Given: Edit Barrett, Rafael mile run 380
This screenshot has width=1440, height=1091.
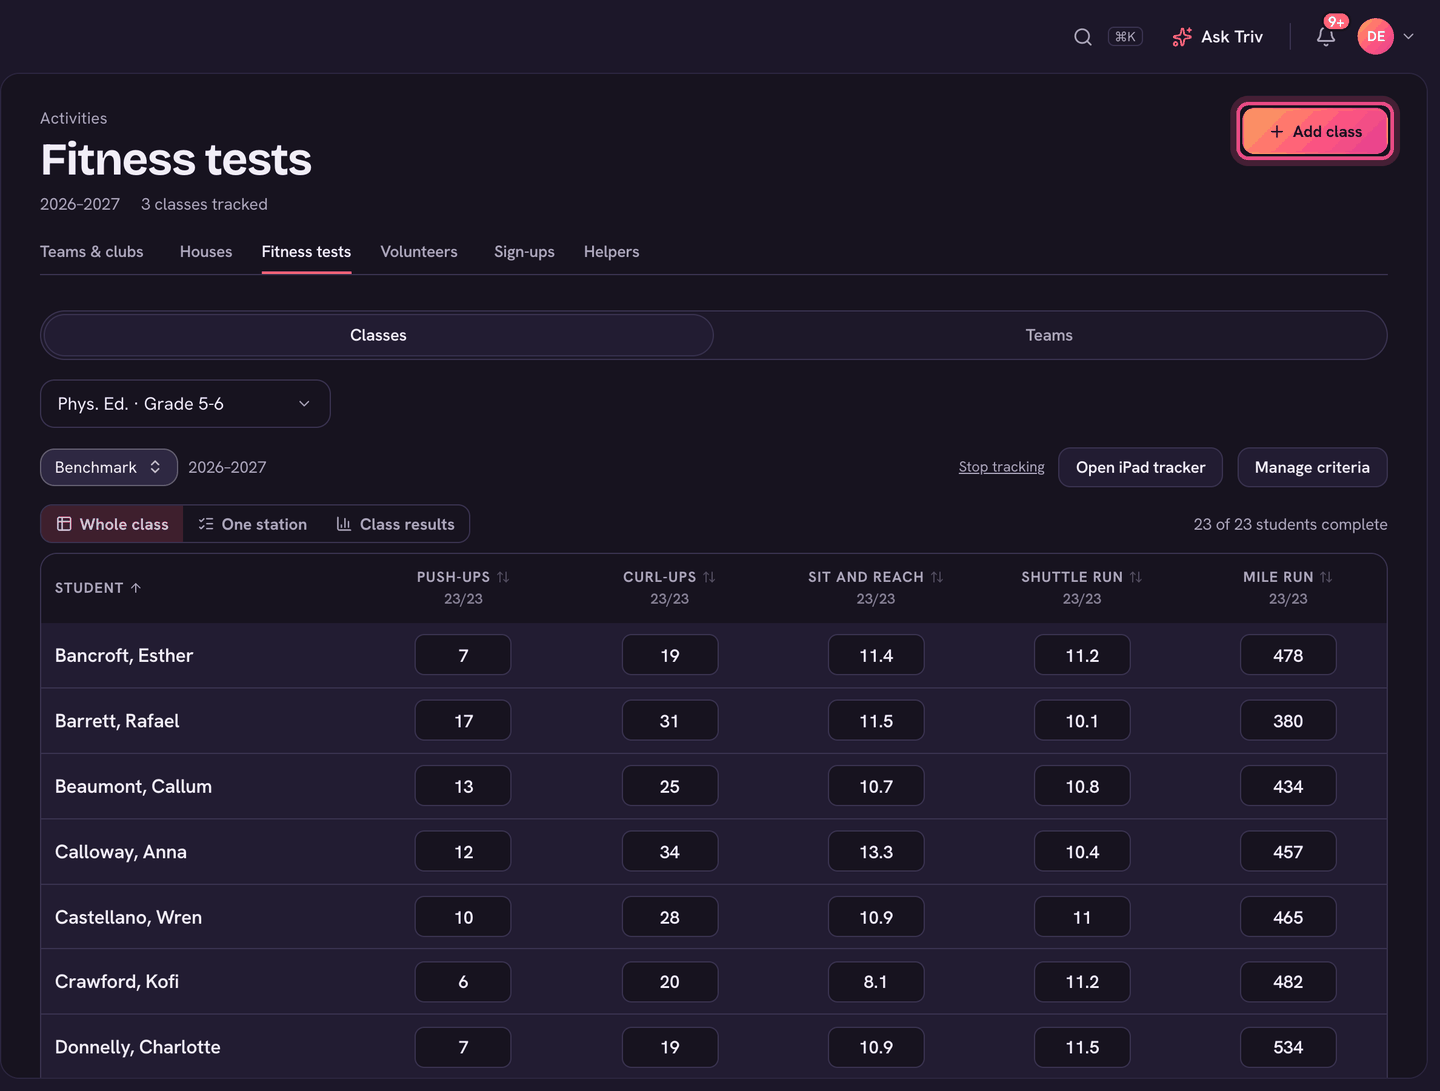Looking at the screenshot, I should pos(1288,721).
